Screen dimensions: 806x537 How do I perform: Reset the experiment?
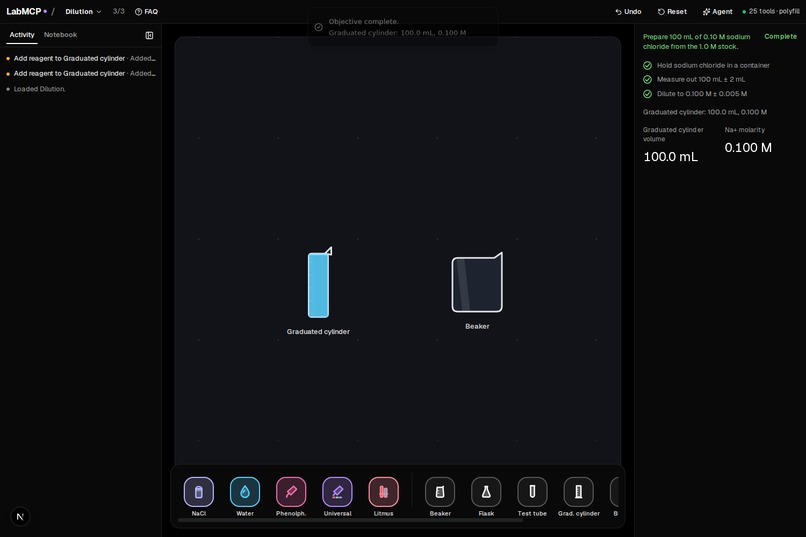(672, 11)
